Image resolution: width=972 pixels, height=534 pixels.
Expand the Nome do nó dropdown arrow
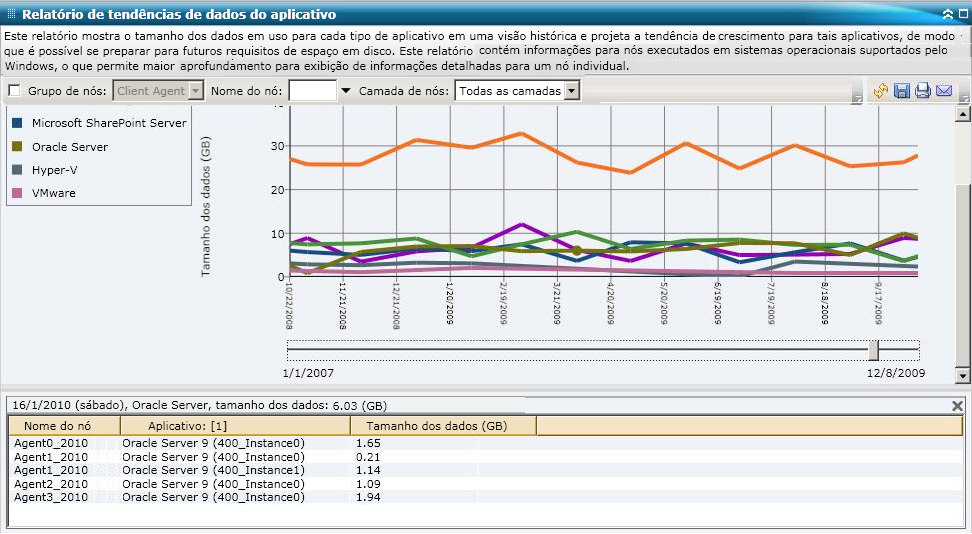pos(346,91)
